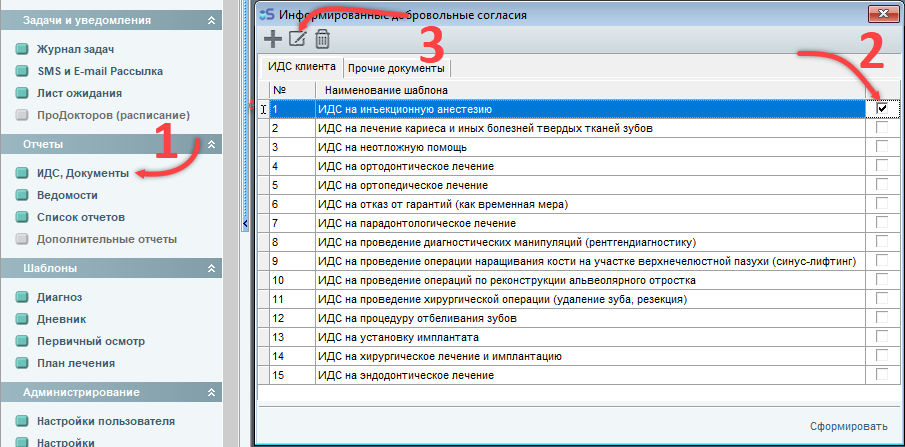Click the edit pencil icon in toolbar

[297, 39]
